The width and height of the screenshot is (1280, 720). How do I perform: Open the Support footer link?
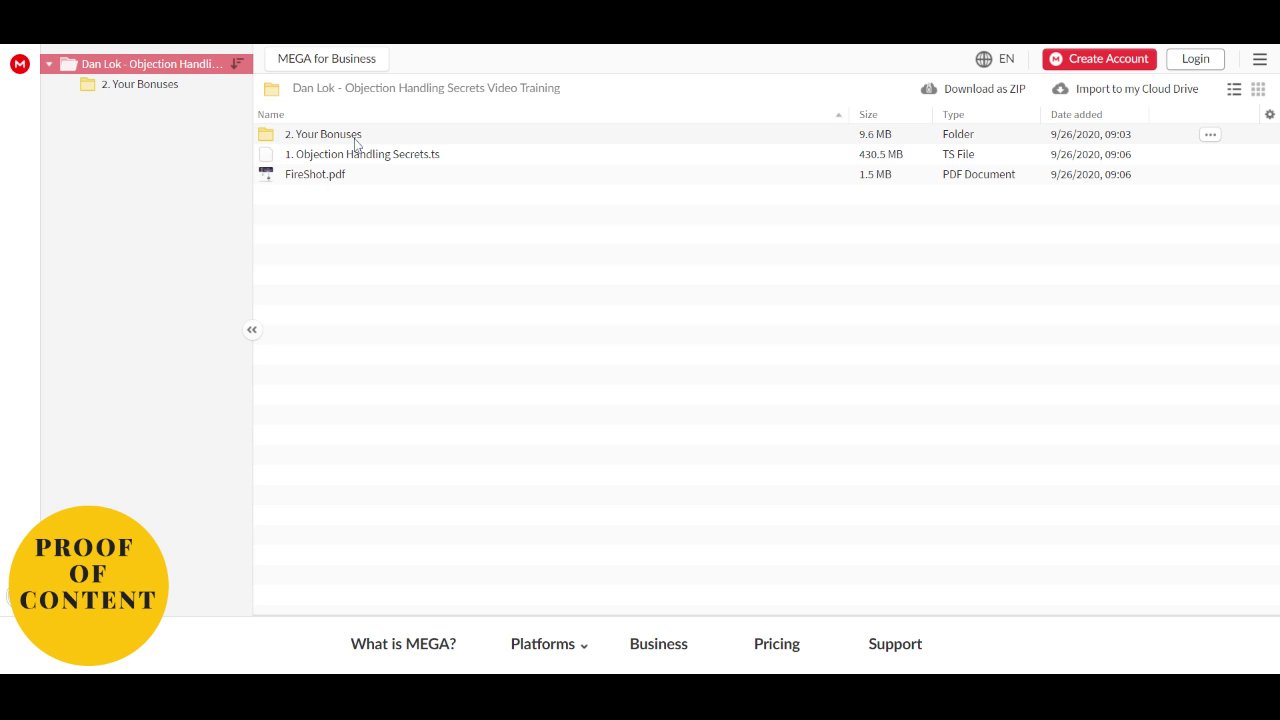pos(895,644)
